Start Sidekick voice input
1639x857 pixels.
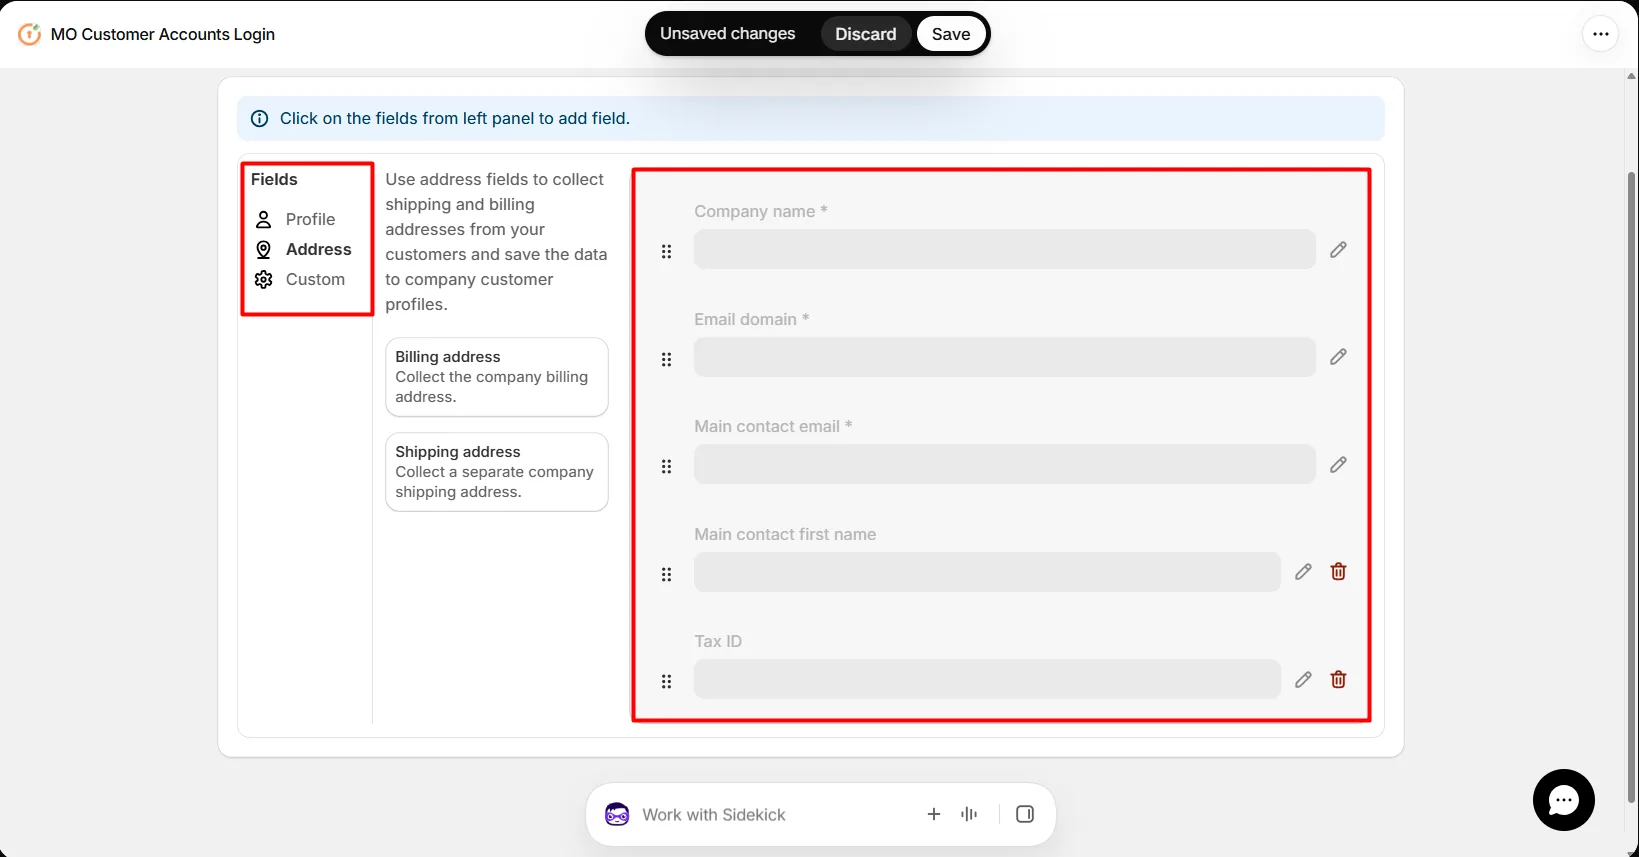[969, 814]
